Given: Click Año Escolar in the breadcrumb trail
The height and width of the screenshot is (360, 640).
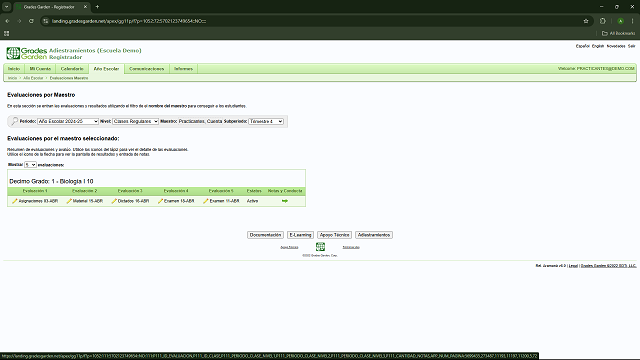Looking at the screenshot, I should (33, 78).
